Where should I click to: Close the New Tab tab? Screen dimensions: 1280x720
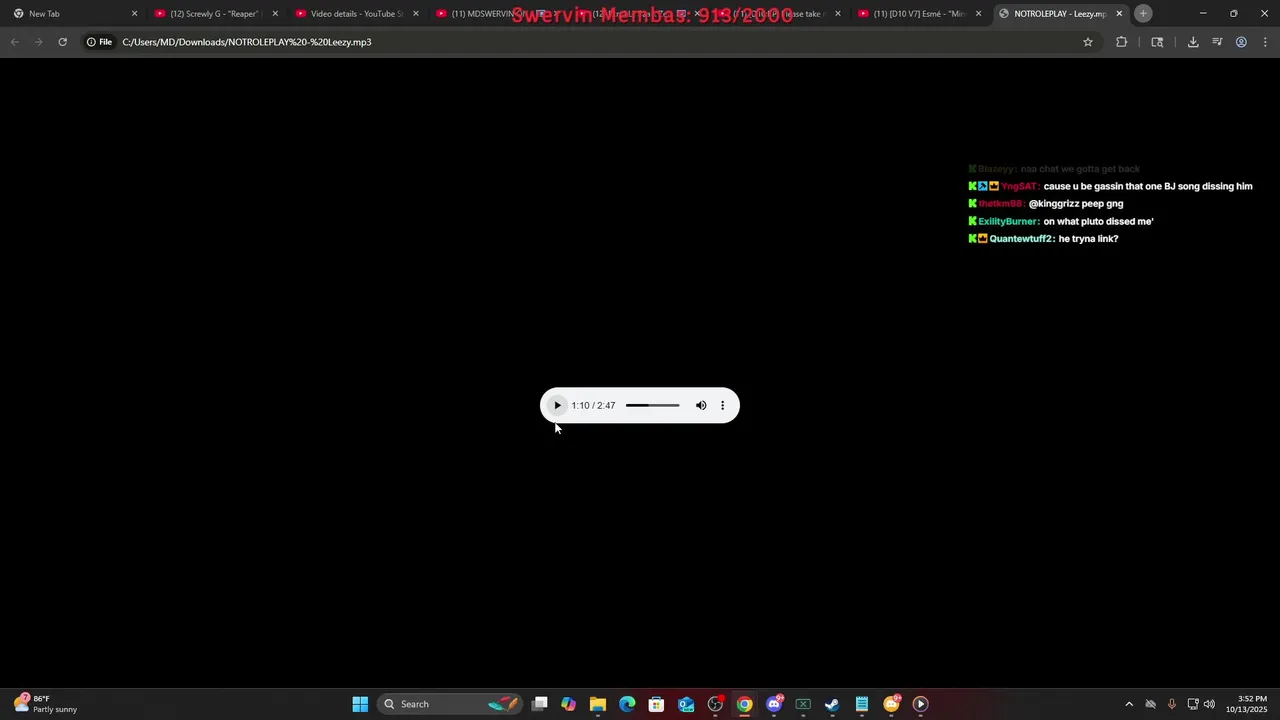coord(134,14)
